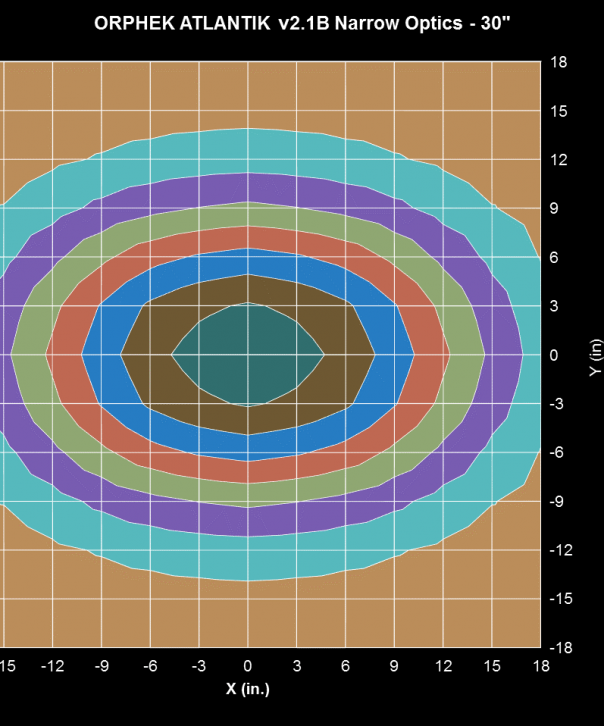Click the "Y (in)" vertical axis label

(596, 357)
